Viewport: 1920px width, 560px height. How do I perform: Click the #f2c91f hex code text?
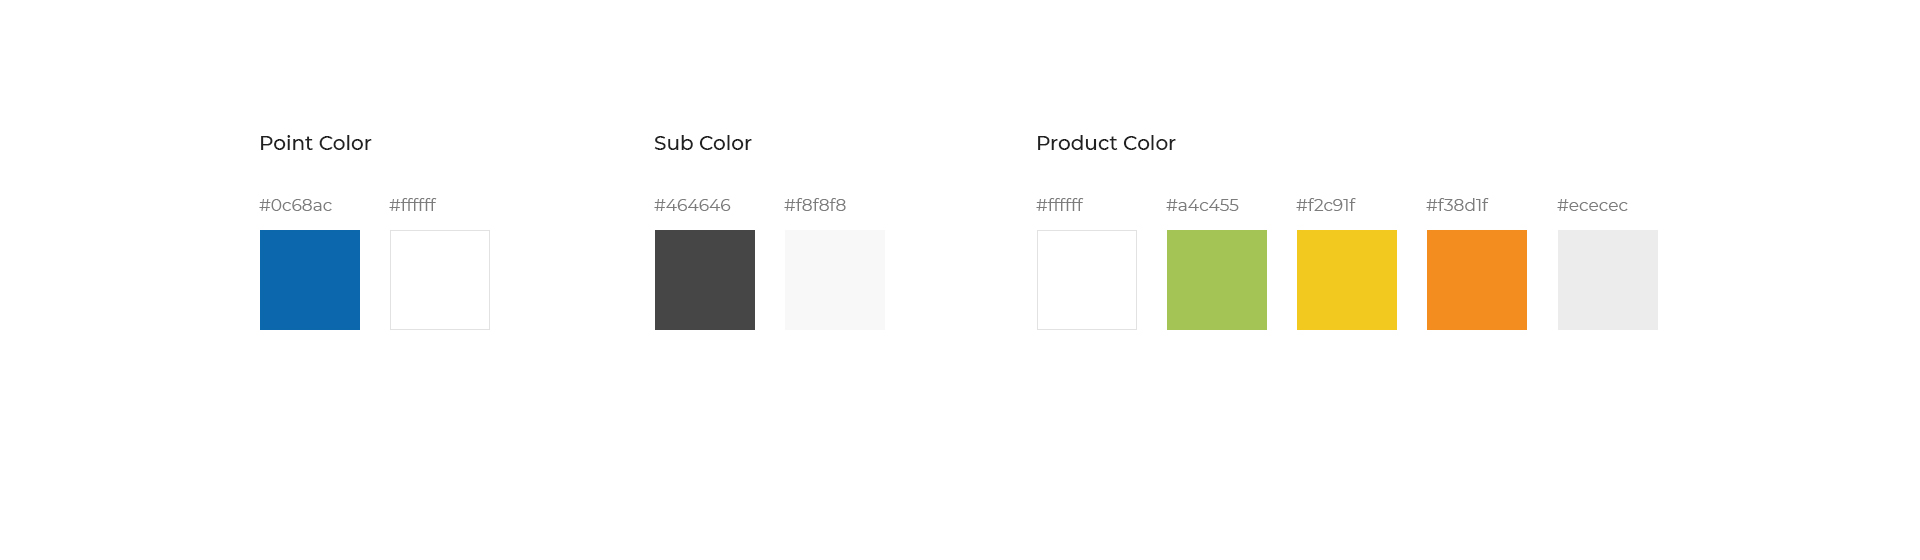(1326, 205)
